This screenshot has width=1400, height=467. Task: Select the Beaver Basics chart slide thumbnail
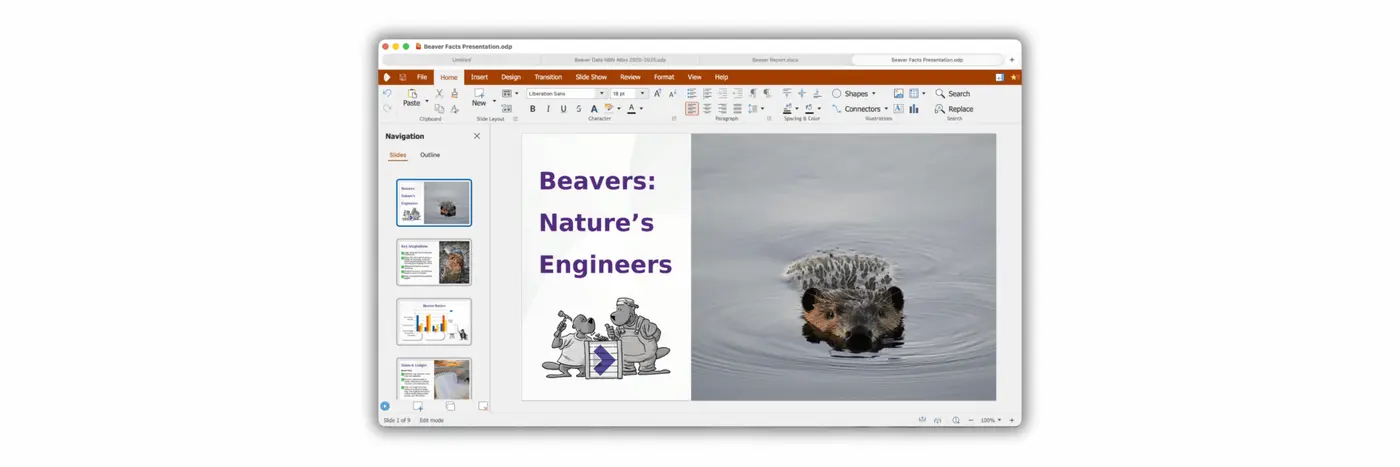pos(434,322)
